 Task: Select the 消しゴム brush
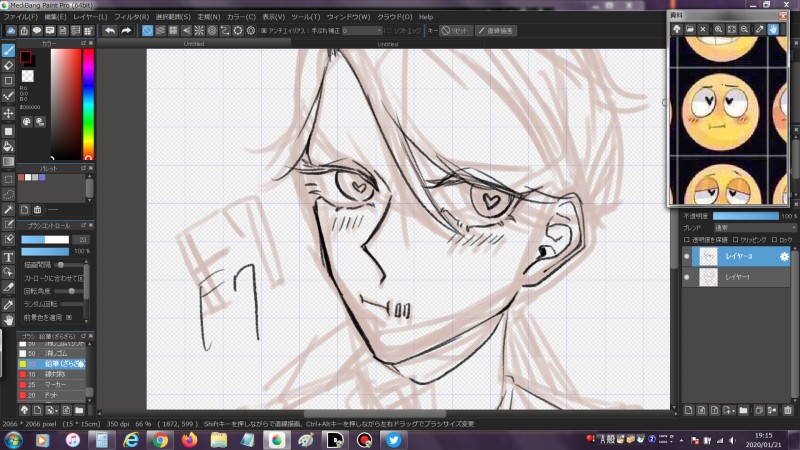pyautogui.click(x=52, y=353)
